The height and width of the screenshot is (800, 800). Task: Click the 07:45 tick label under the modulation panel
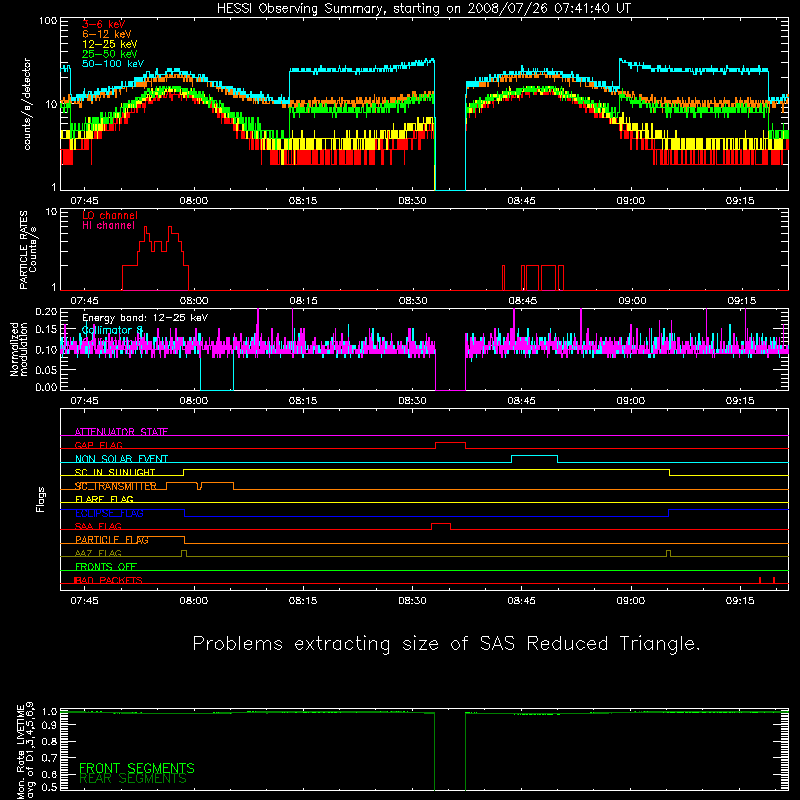(x=84, y=401)
